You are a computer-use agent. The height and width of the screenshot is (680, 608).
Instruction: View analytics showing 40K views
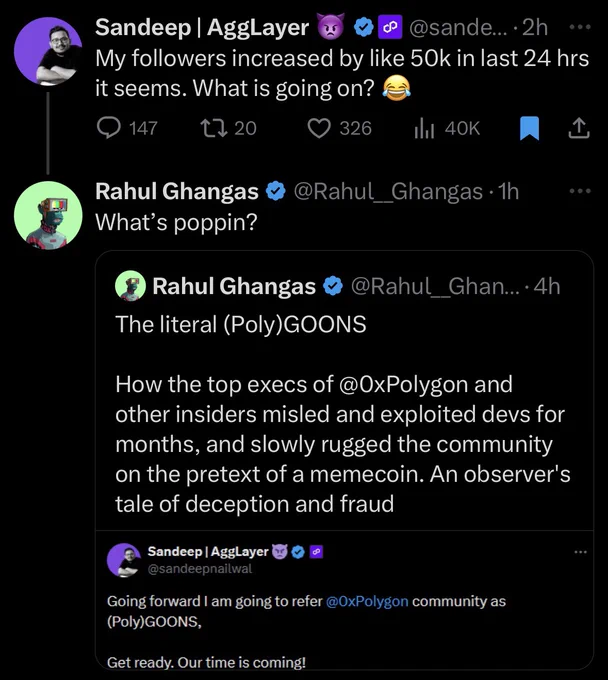pos(447,128)
